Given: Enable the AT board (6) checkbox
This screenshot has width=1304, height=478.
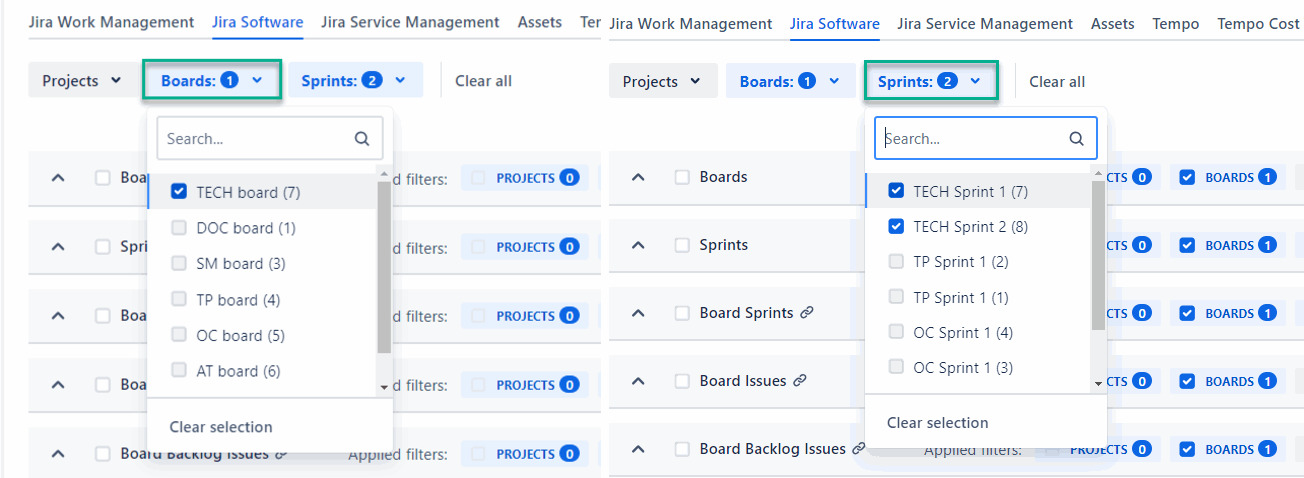Looking at the screenshot, I should click(179, 371).
